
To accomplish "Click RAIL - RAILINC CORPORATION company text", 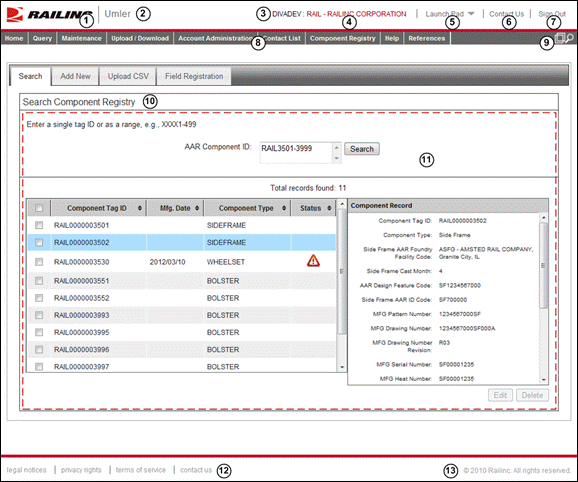I will point(356,14).
